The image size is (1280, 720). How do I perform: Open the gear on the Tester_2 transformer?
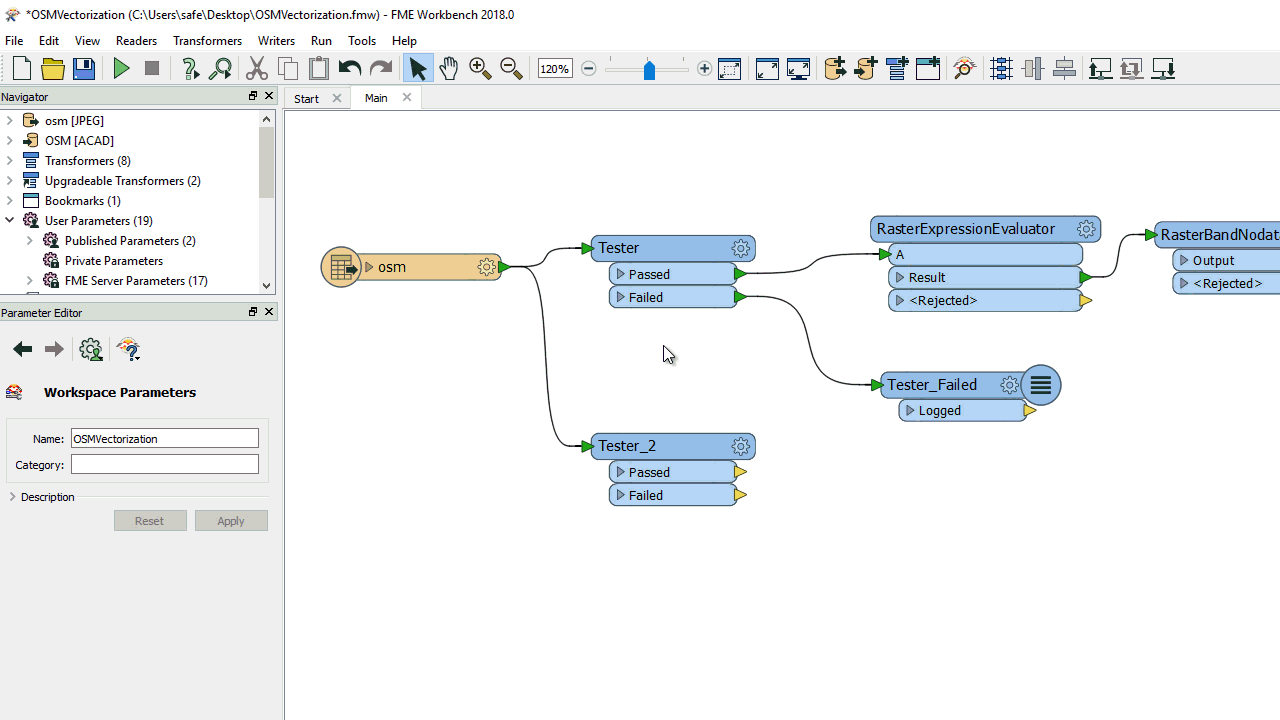tap(741, 447)
